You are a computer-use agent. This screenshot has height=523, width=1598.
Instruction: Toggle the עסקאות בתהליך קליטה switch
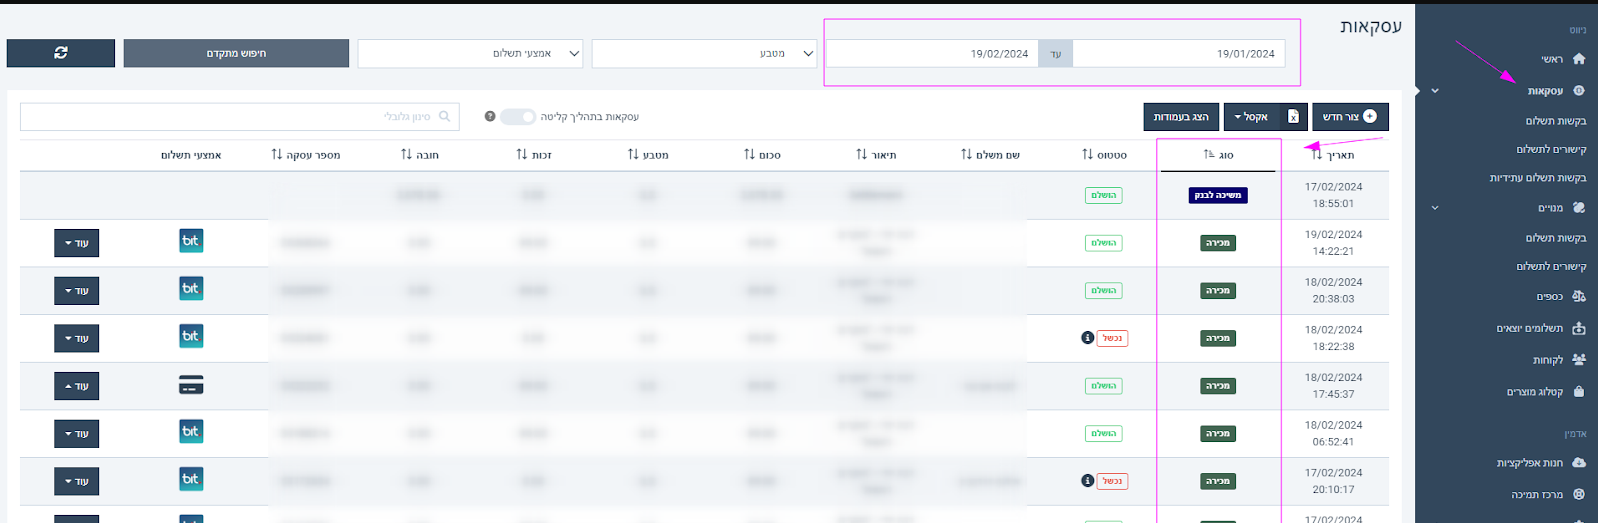click(x=518, y=117)
